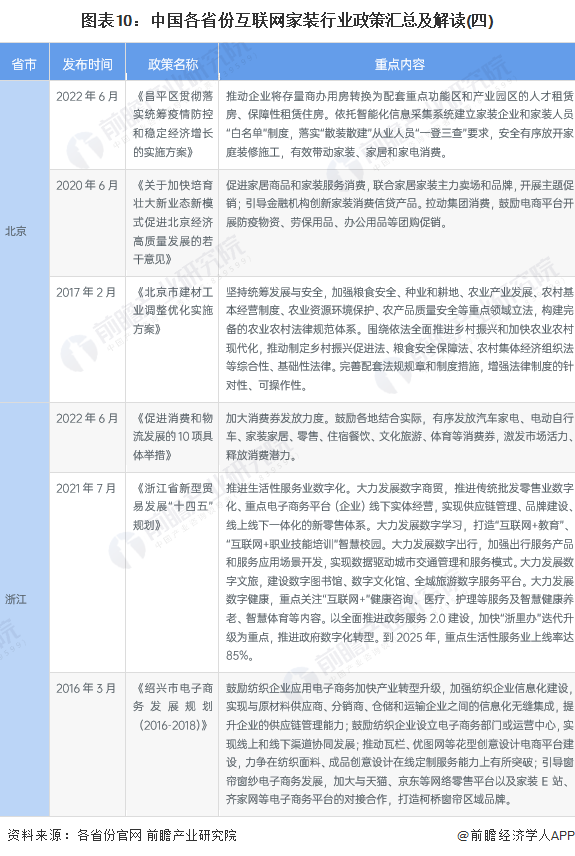Select the 省市 column header
The image size is (575, 856).
coord(24,64)
